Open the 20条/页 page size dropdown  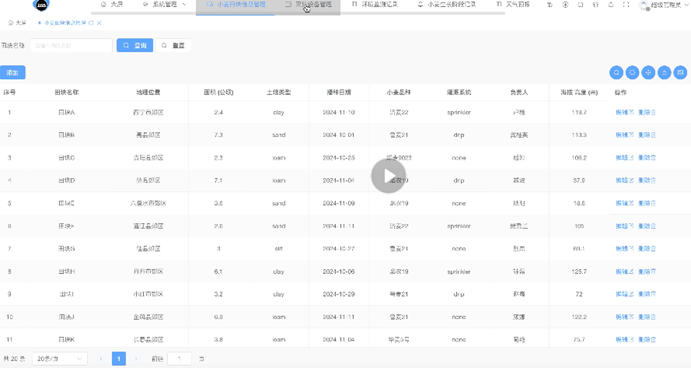click(x=59, y=359)
